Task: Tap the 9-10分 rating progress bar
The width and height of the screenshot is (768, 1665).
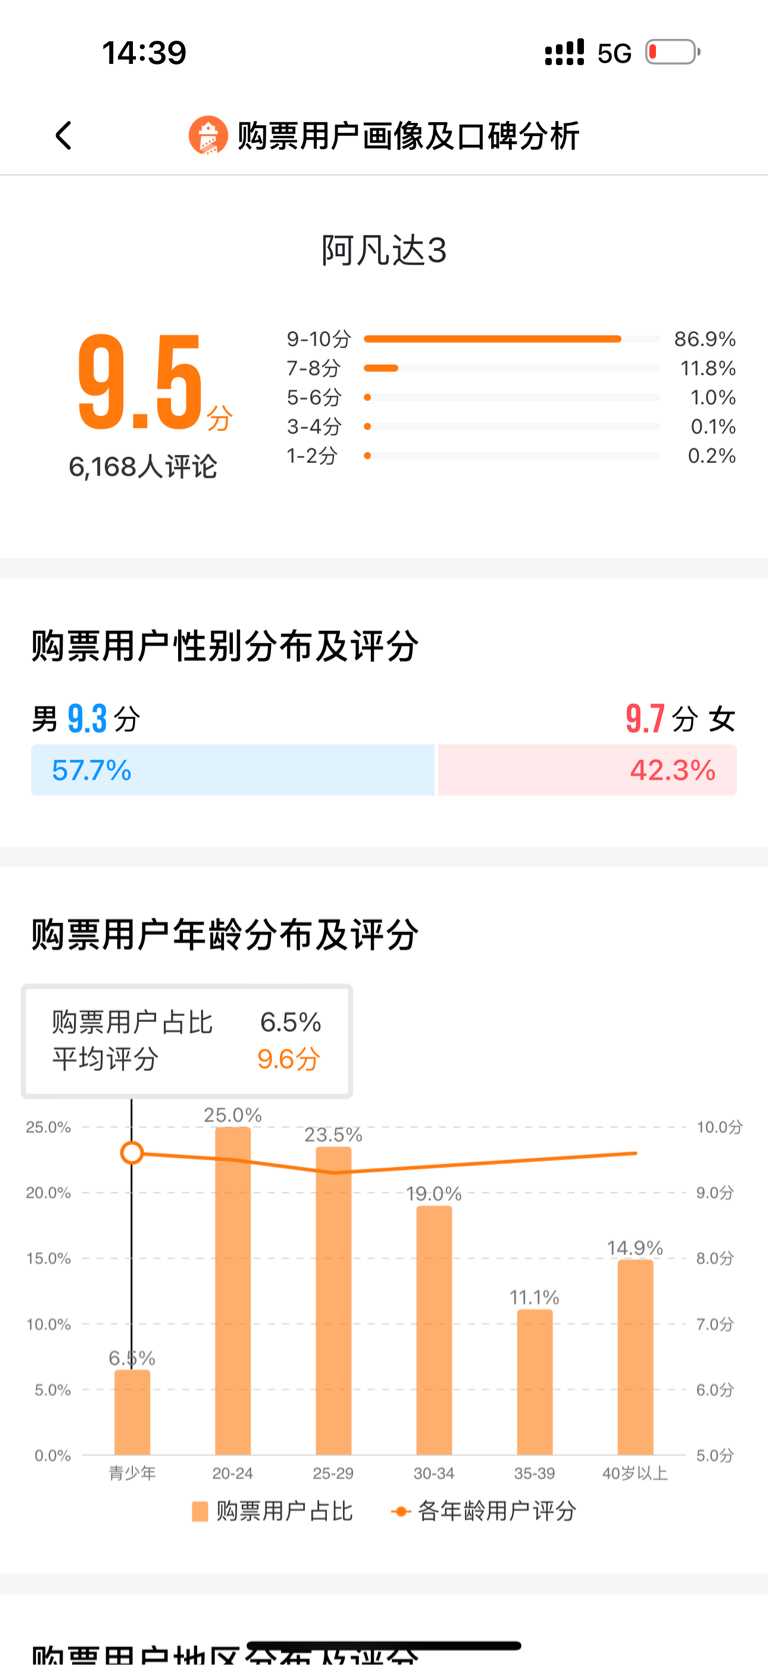Action: (x=512, y=339)
